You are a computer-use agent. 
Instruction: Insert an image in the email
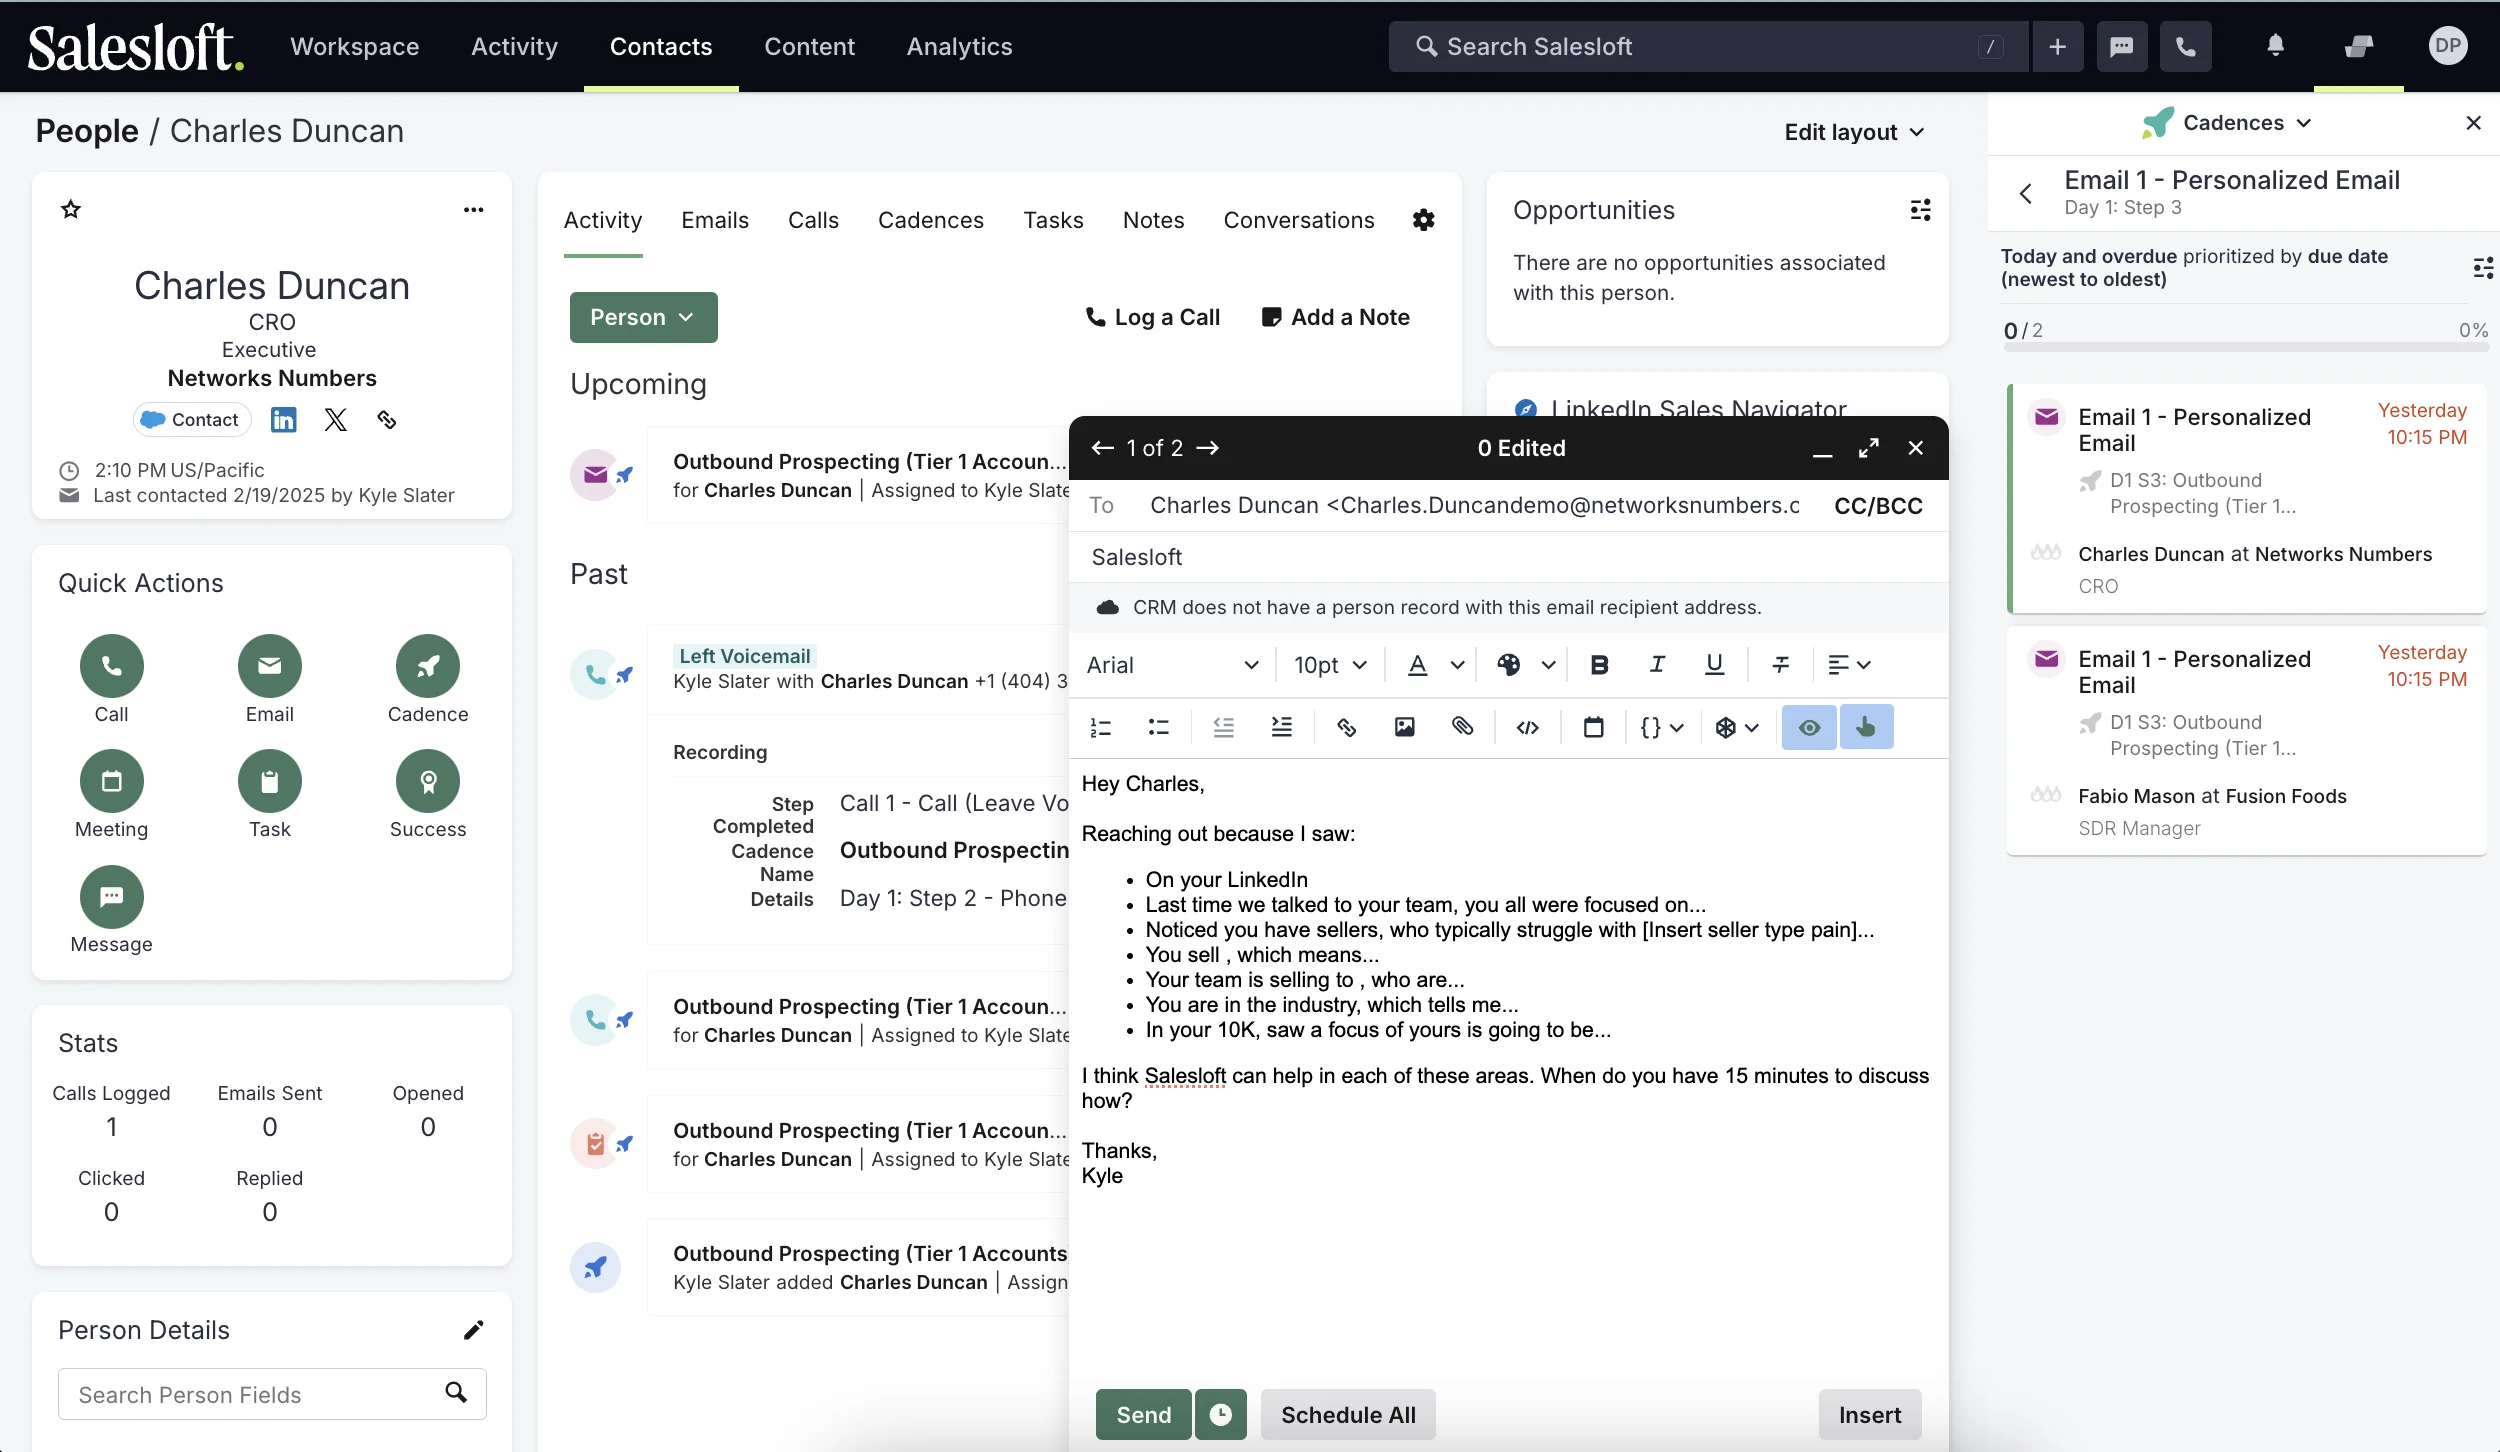pos(1405,727)
